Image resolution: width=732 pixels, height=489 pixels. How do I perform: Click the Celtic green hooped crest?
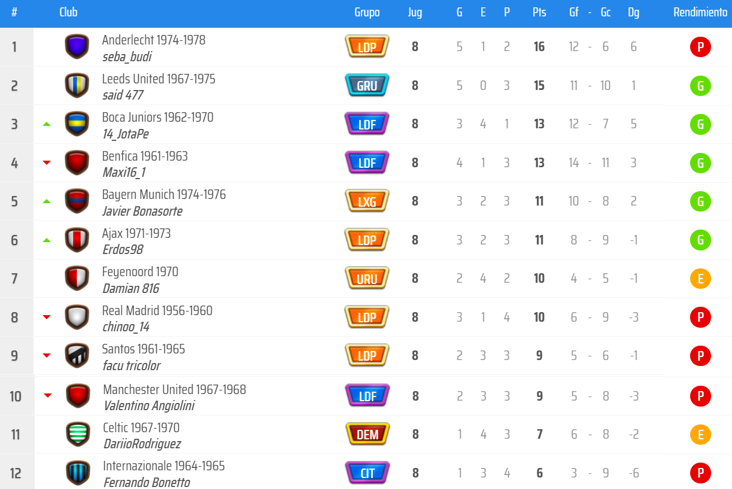point(78,434)
